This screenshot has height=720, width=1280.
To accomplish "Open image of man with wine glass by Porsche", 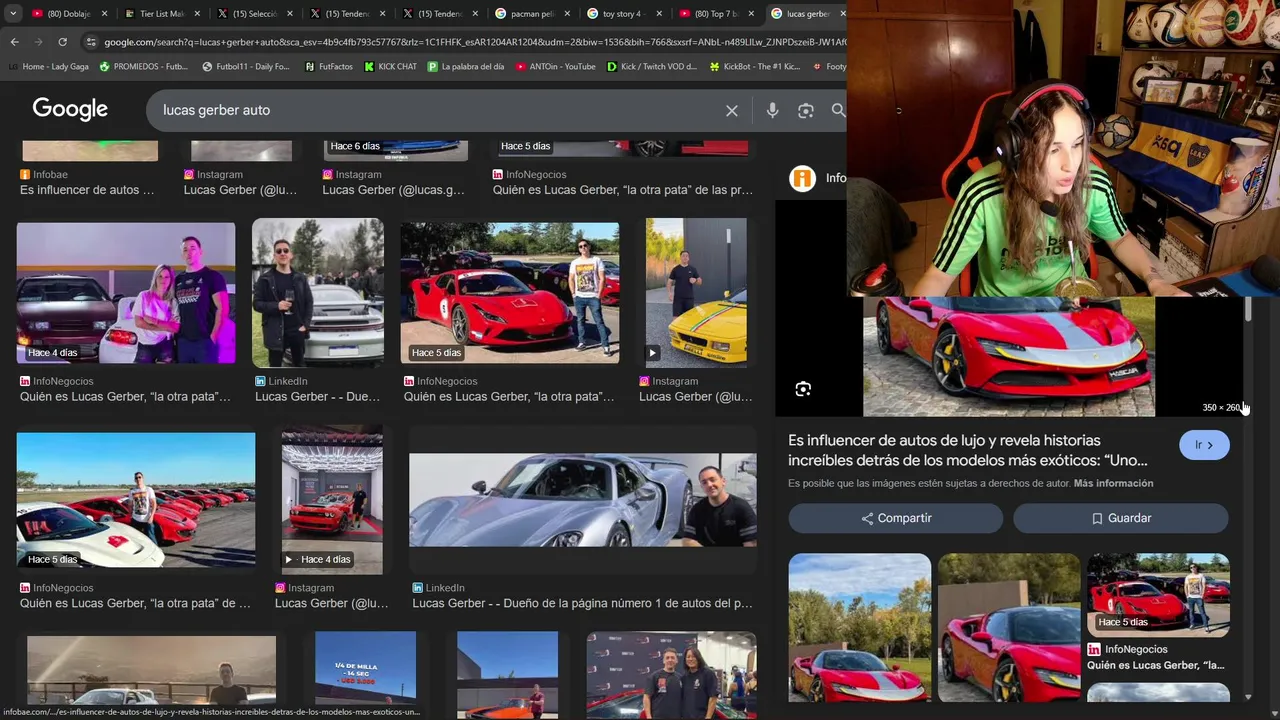I will [x=318, y=293].
